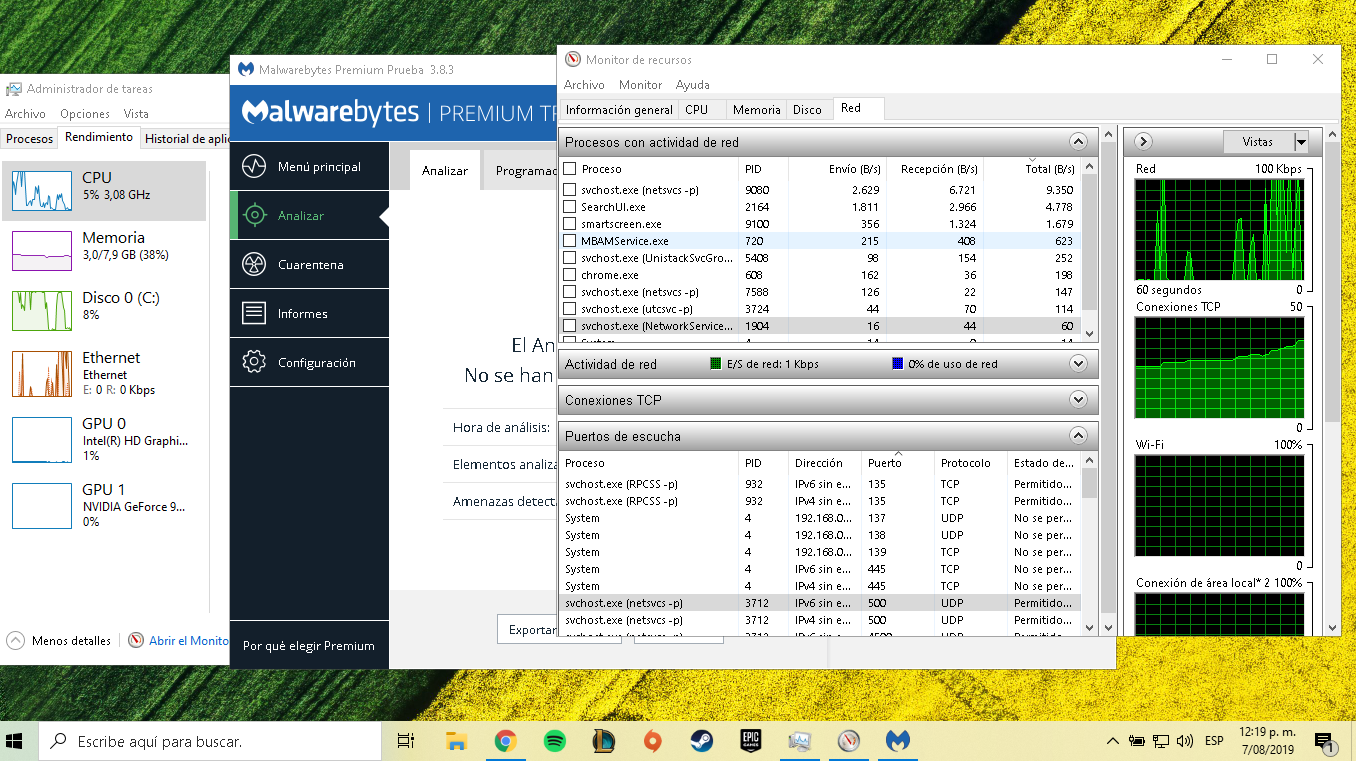The width and height of the screenshot is (1356, 761).
Task: Expand the Actividad de red section
Action: [x=1078, y=364]
